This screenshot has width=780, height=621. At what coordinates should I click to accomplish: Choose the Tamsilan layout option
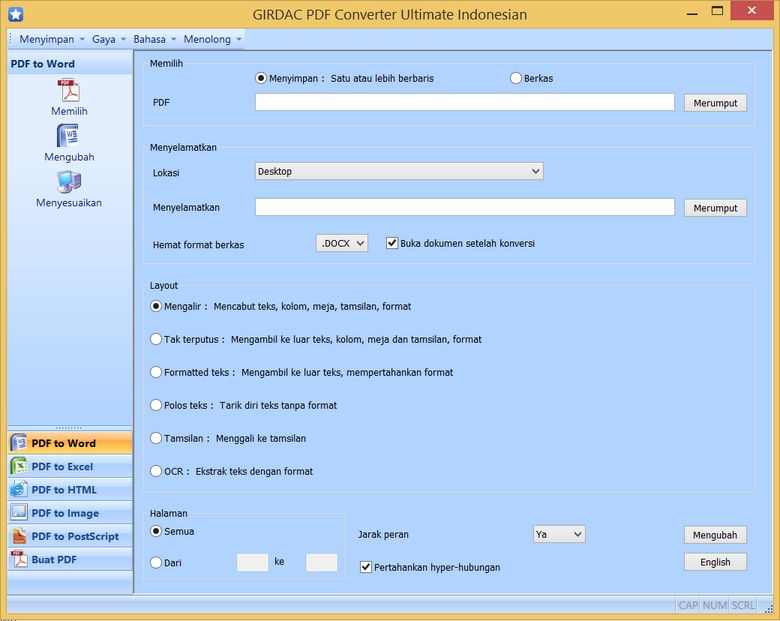156,438
